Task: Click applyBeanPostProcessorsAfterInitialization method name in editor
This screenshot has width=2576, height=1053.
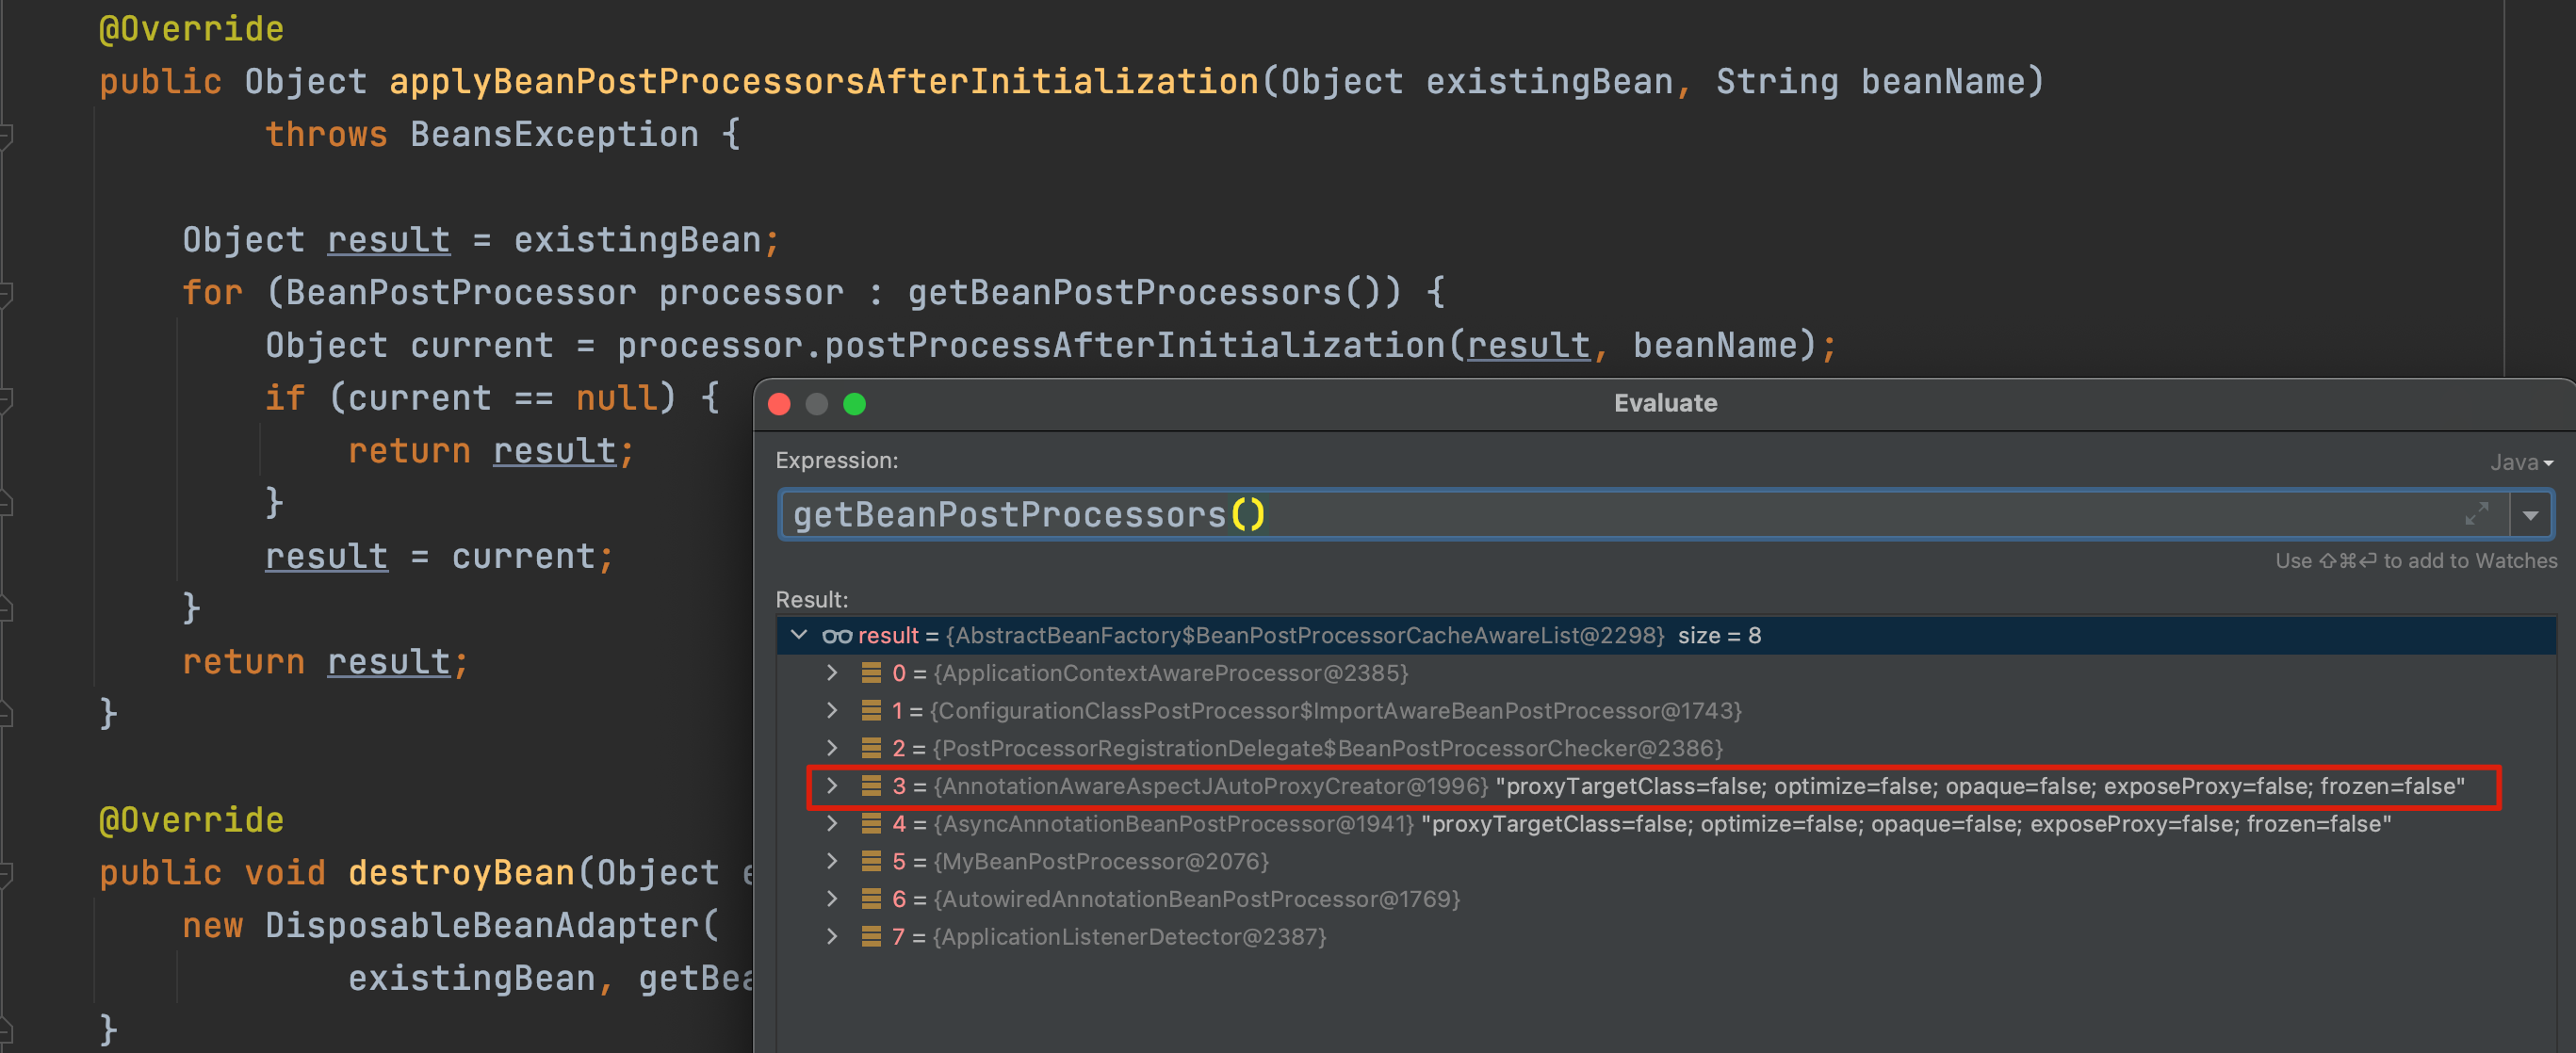Action: click(x=824, y=82)
